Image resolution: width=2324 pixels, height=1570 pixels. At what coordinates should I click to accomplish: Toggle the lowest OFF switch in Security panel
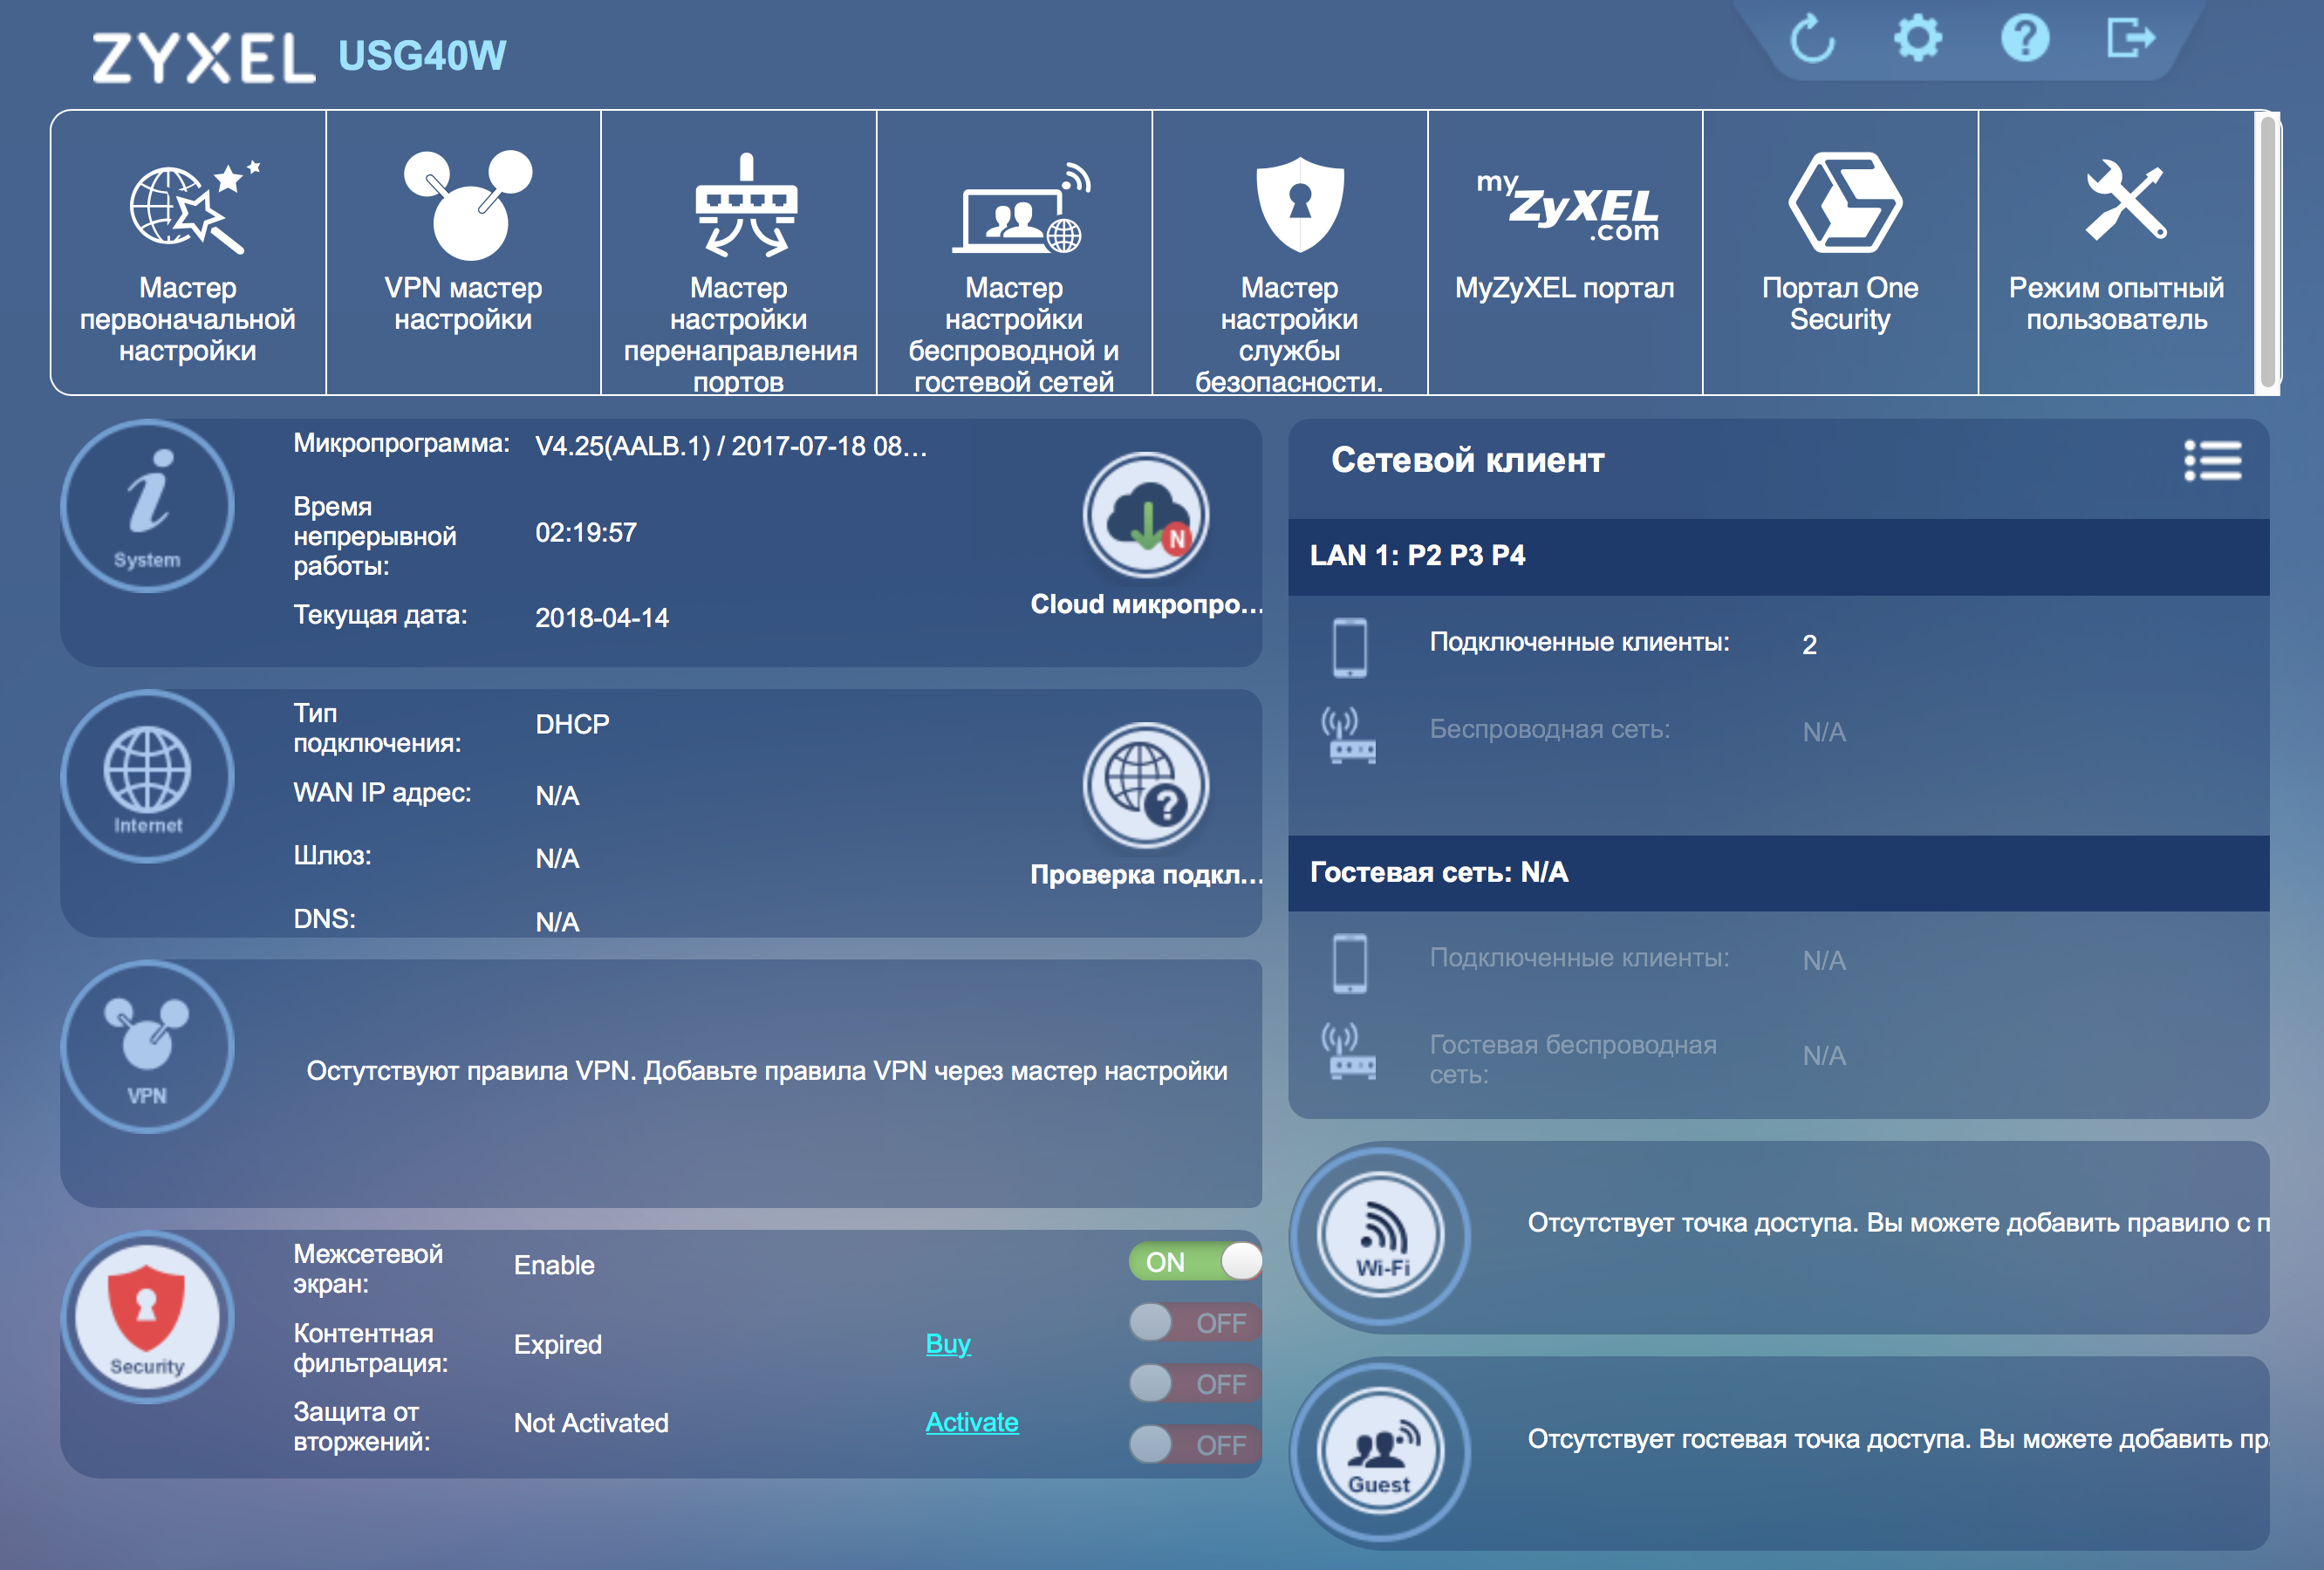tap(1195, 1445)
